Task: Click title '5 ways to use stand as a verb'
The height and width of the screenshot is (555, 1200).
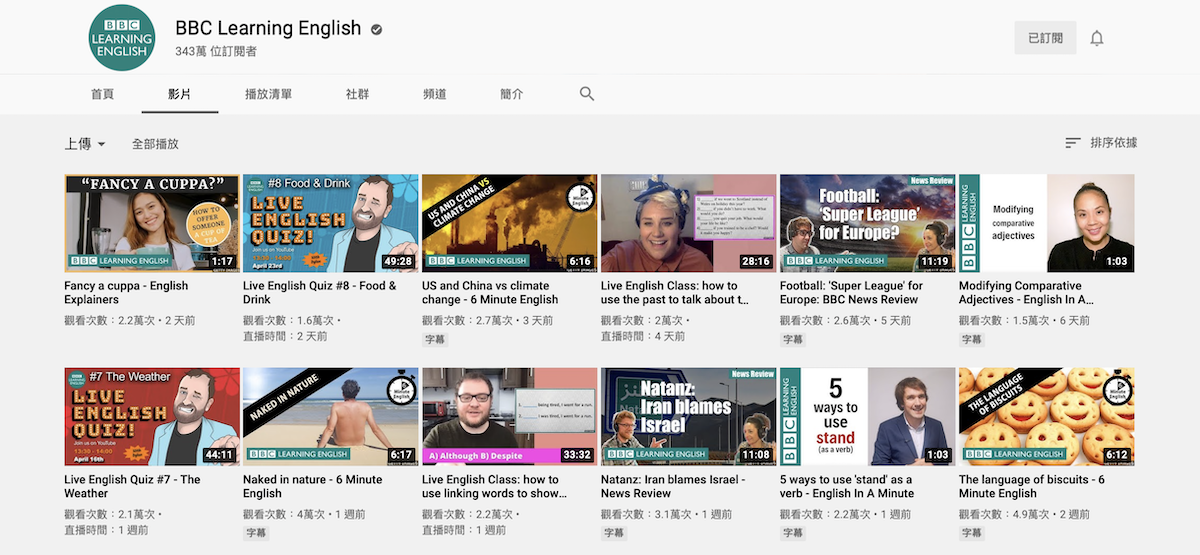Action: pyautogui.click(x=846, y=486)
